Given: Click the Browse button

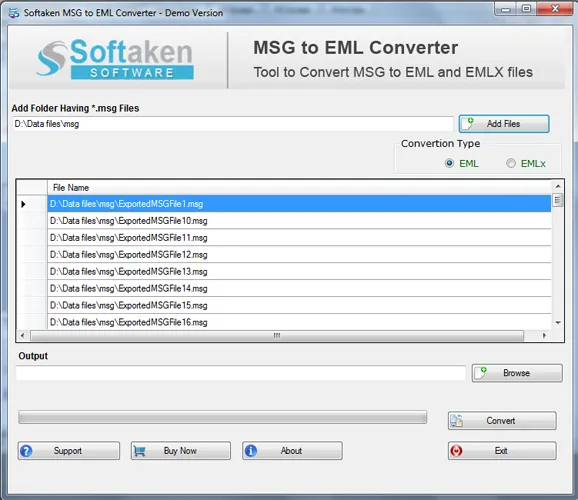Looking at the screenshot, I should click(517, 373).
